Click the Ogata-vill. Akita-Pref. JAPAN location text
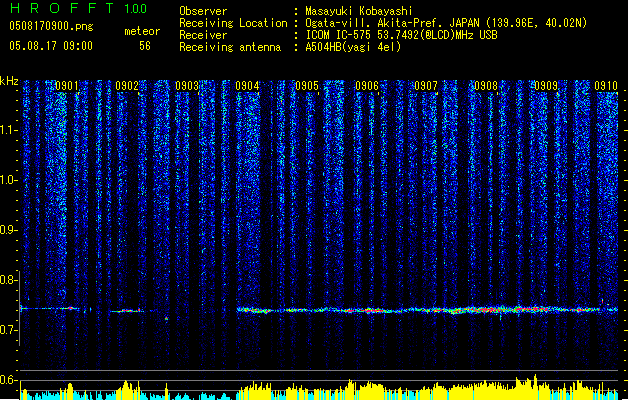Image resolution: width=629 pixels, height=400 pixels. click(446, 23)
